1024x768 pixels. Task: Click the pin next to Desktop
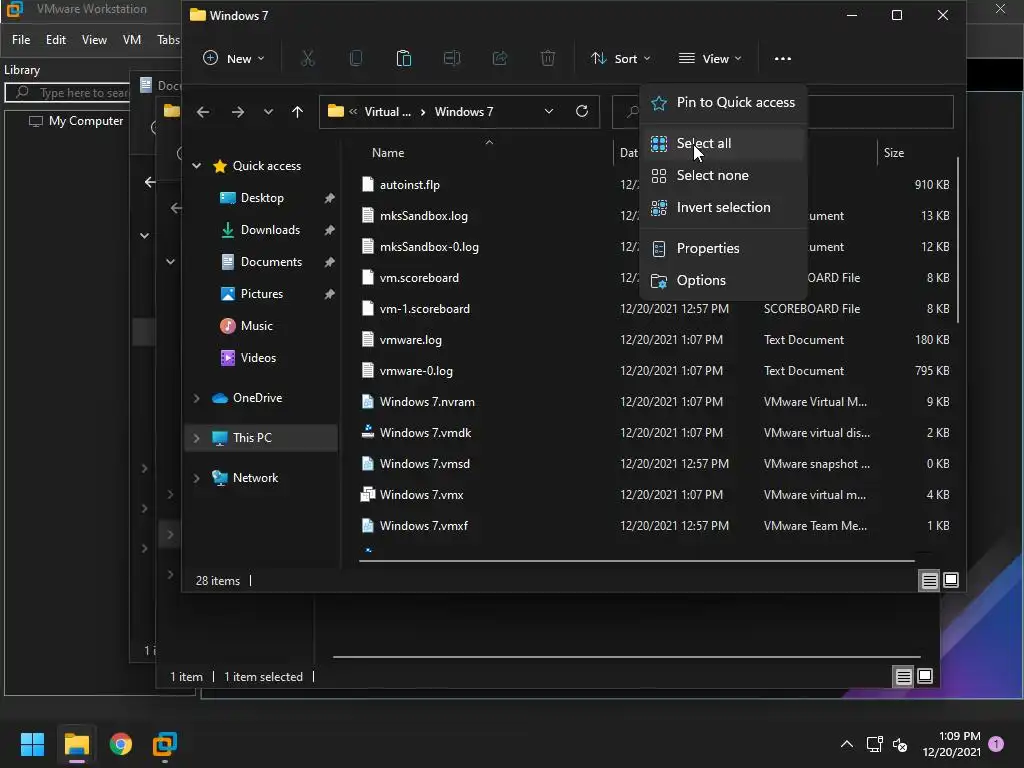330,198
